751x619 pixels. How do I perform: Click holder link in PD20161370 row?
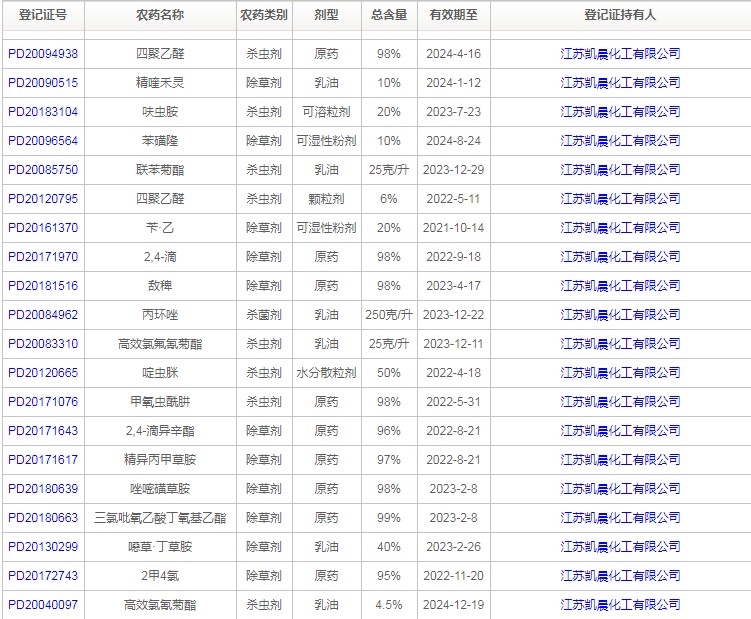[620, 228]
